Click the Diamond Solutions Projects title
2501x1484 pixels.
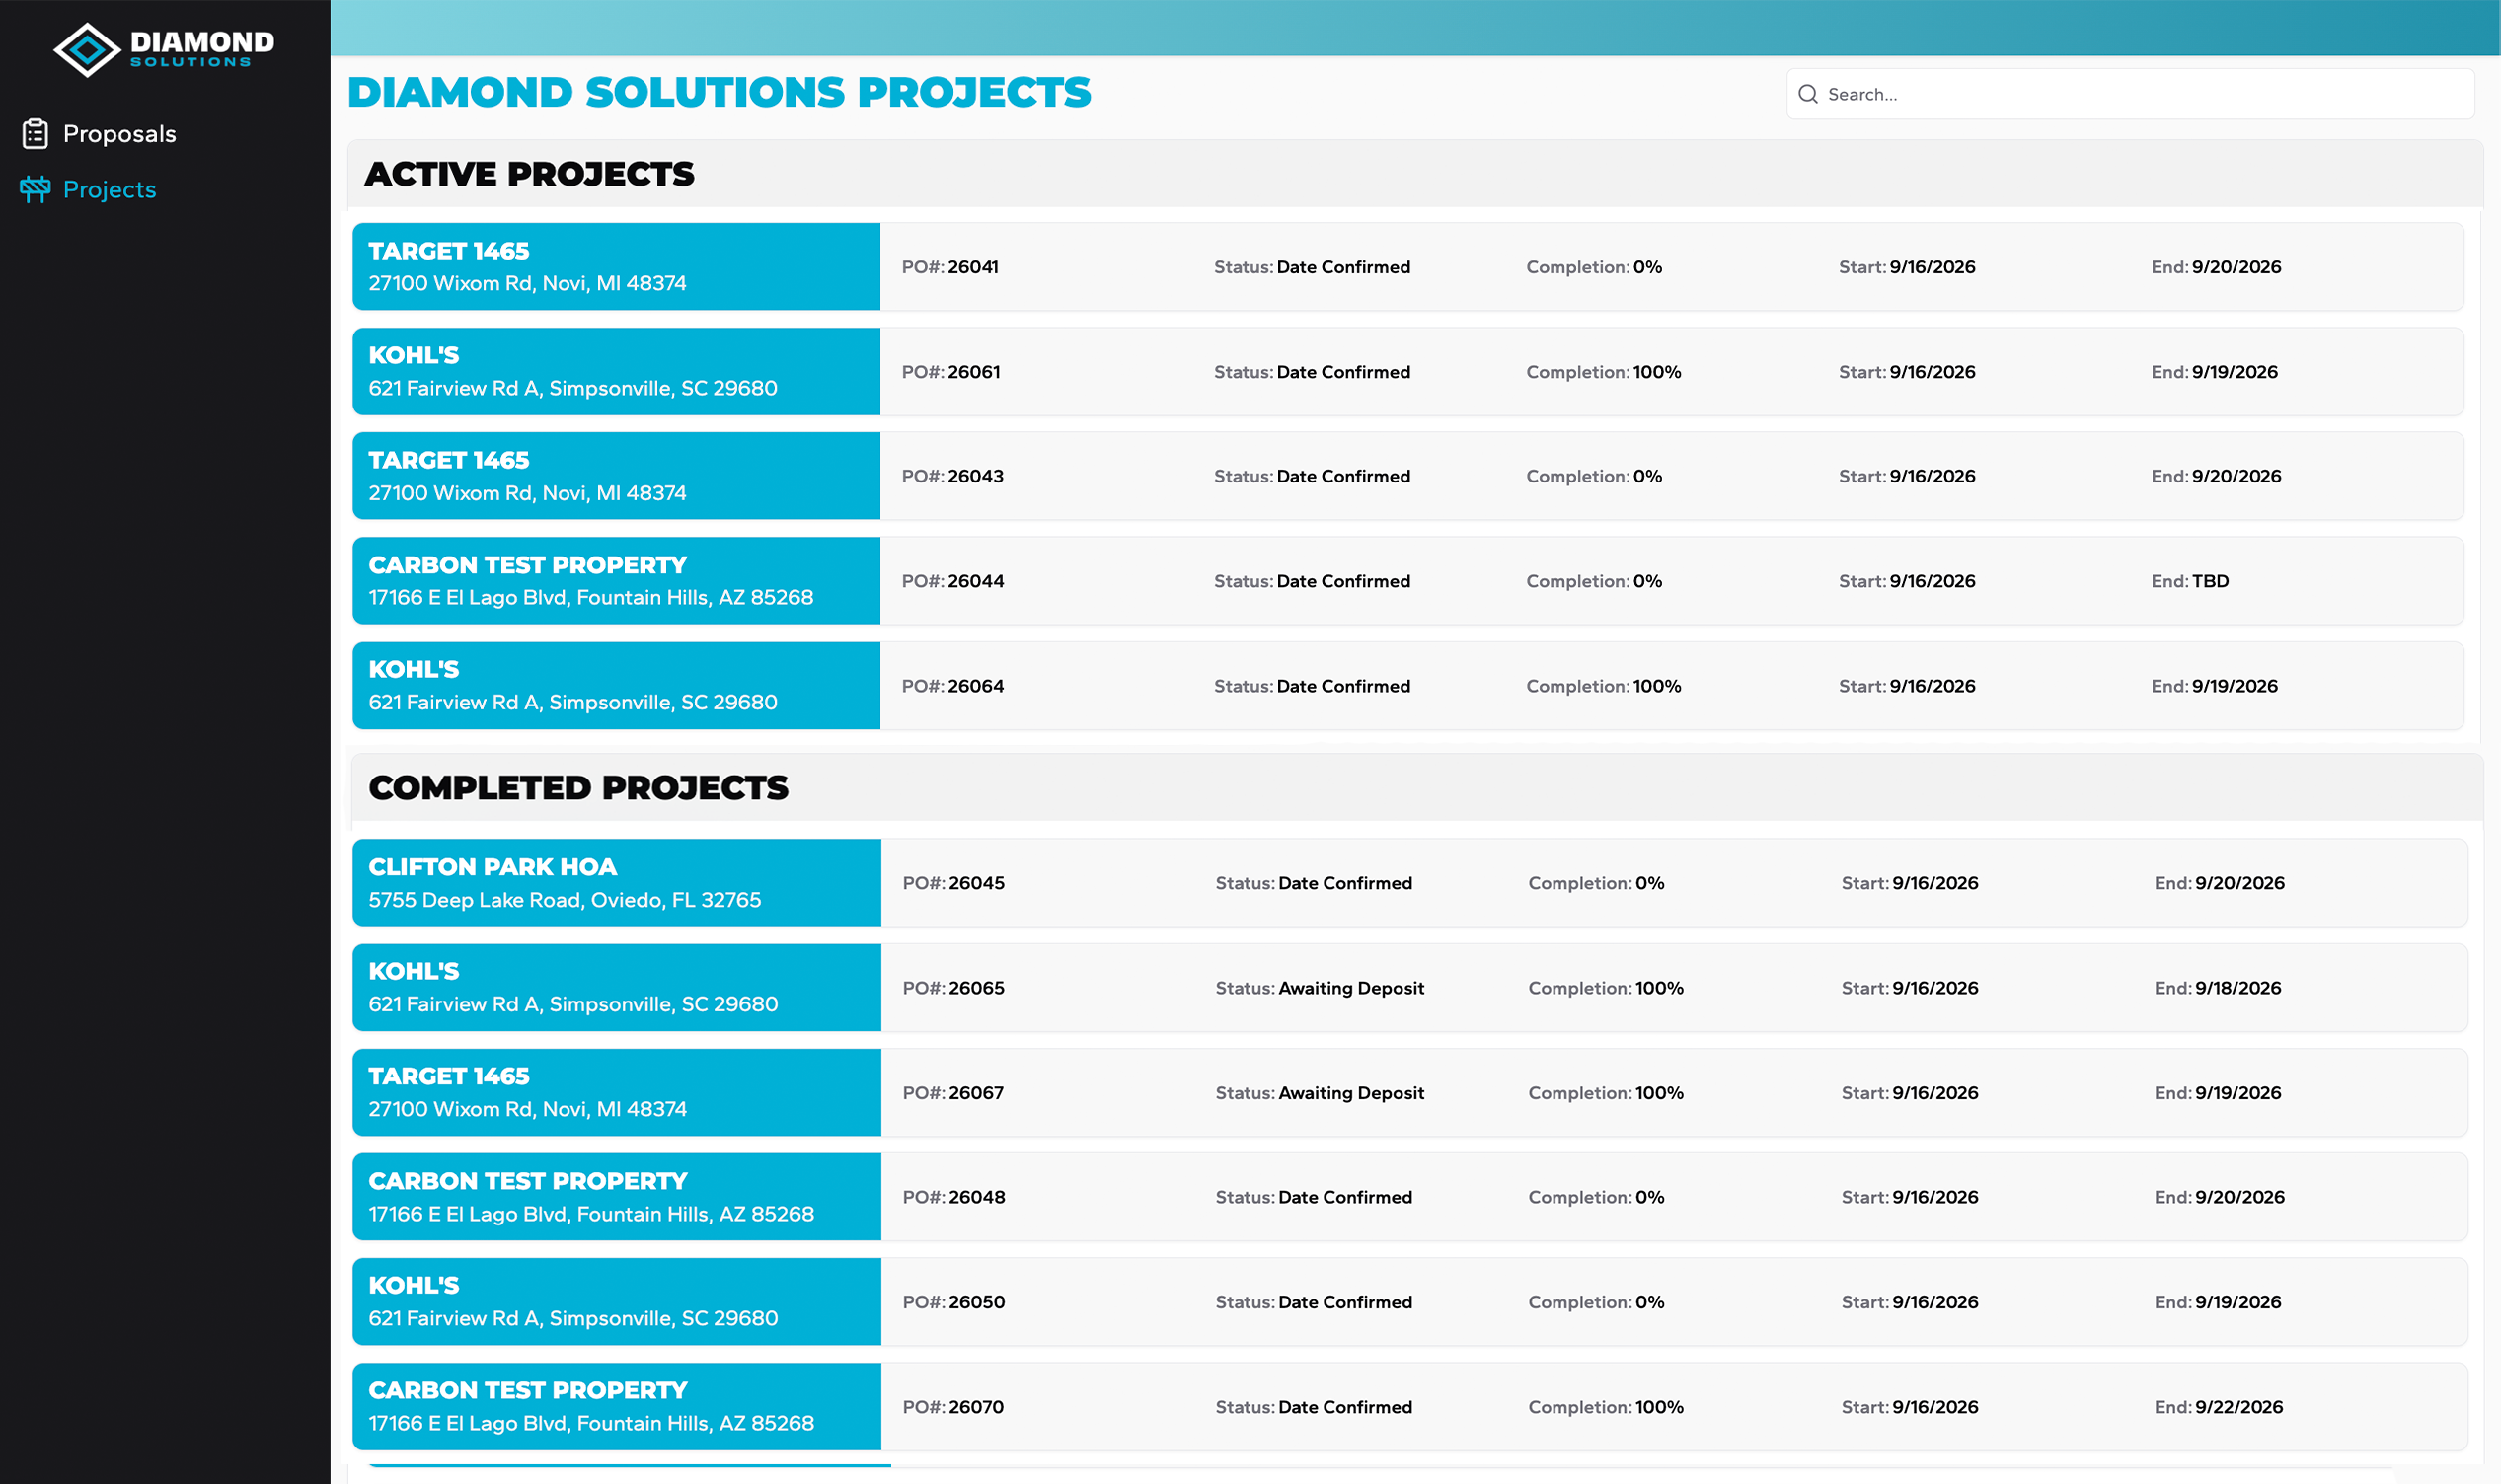pyautogui.click(x=719, y=92)
